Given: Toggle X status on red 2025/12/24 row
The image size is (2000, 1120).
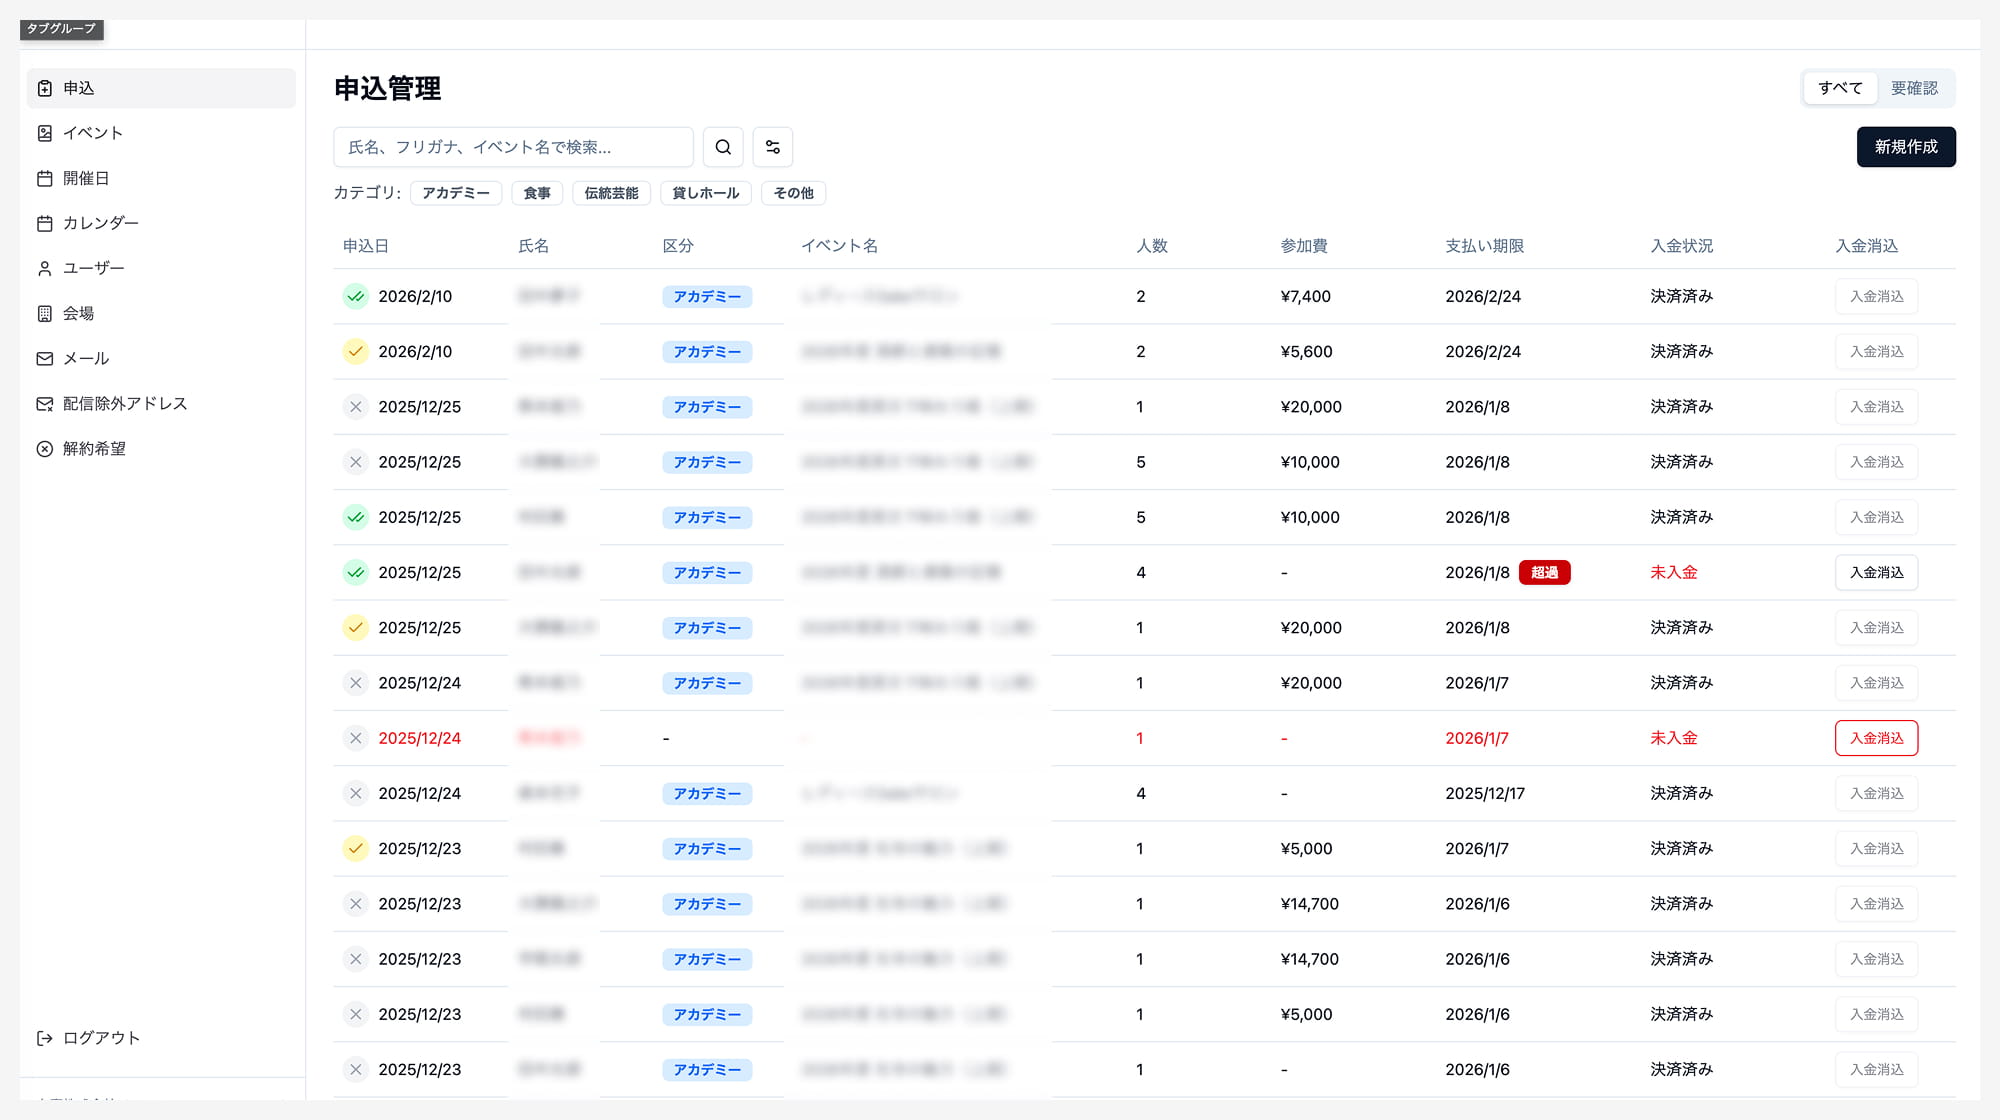Looking at the screenshot, I should click(355, 738).
